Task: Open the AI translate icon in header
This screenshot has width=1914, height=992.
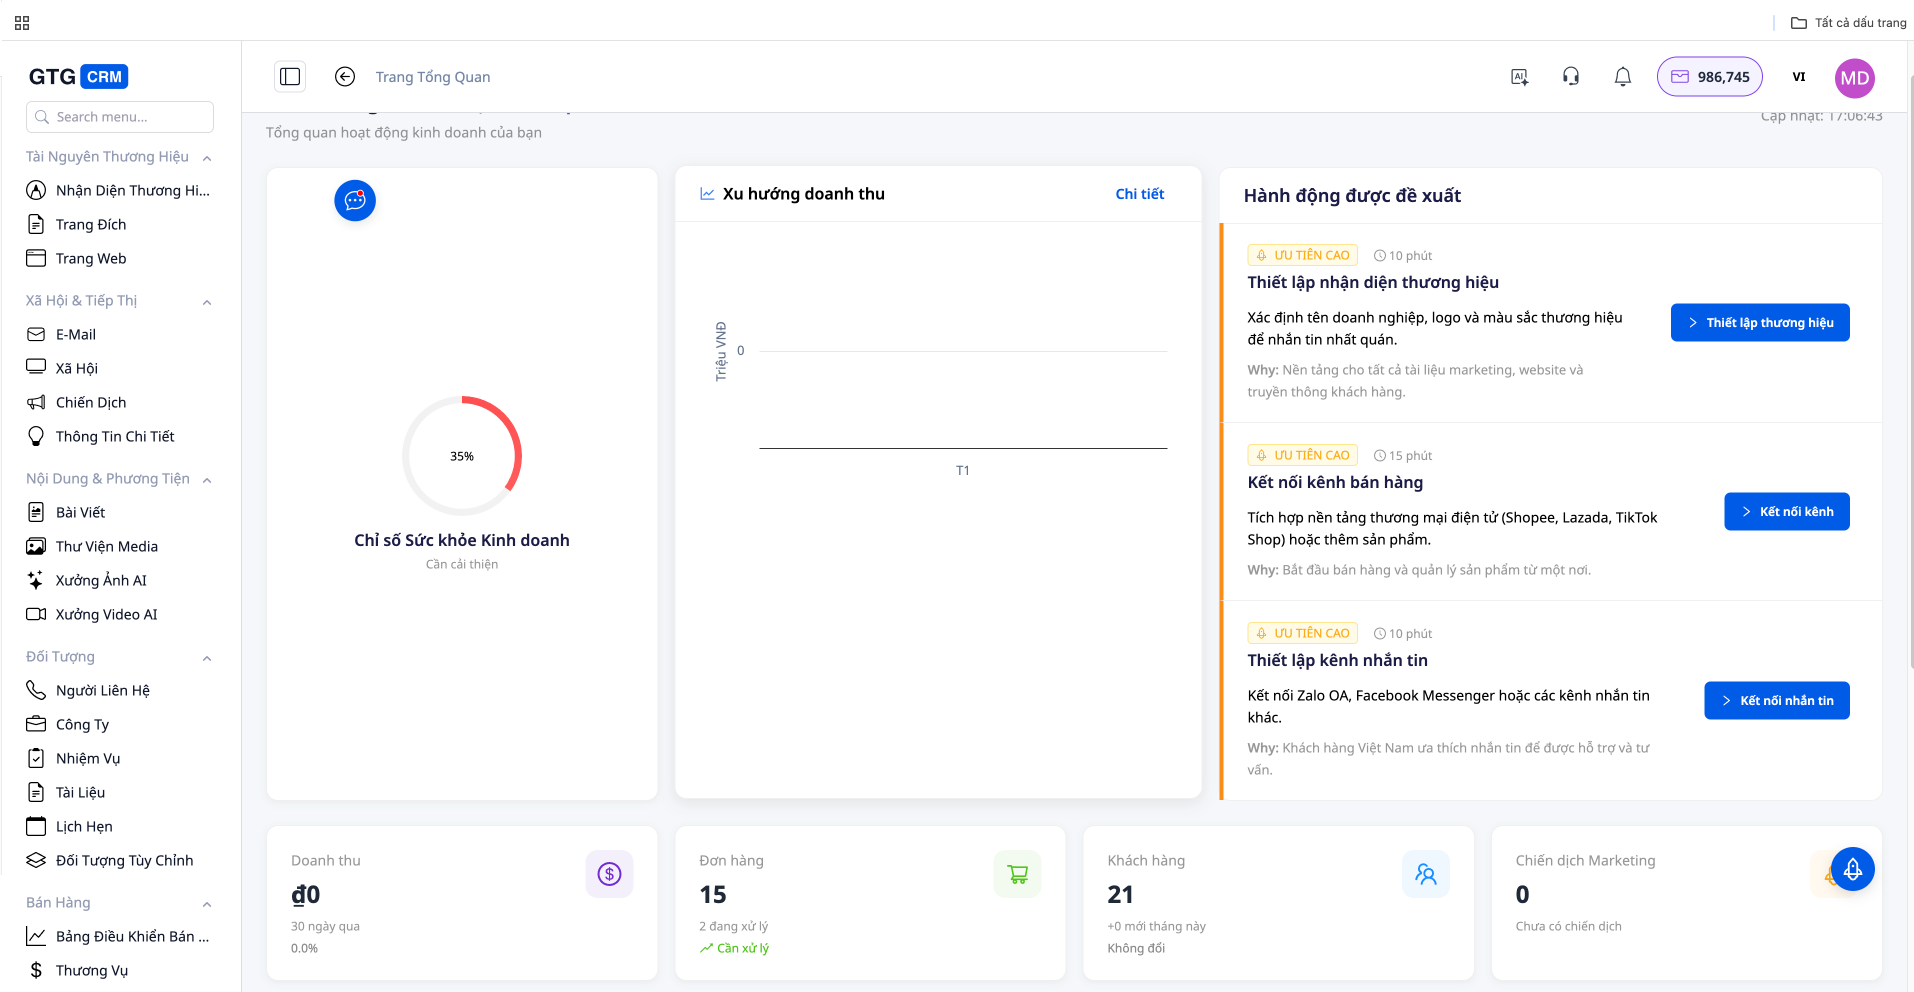Action: (x=1519, y=77)
